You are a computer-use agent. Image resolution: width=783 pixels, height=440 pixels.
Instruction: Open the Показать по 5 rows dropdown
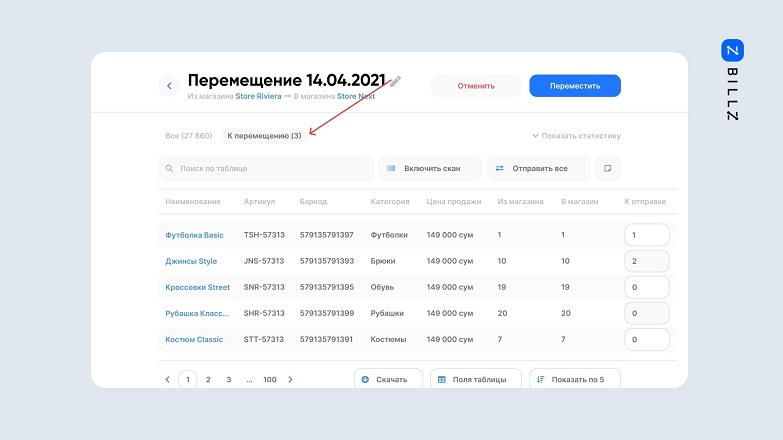pyautogui.click(x=574, y=380)
